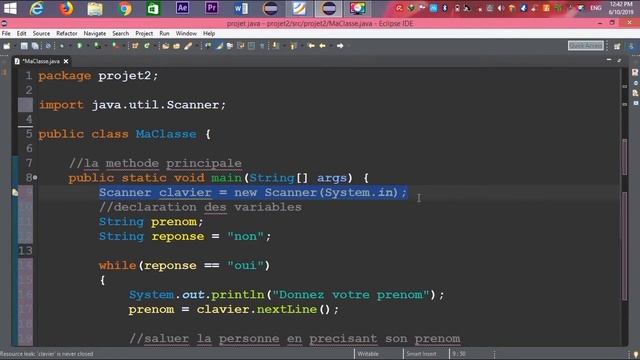
Task: Click the 'clavier is never closed' status message
Action: (x=47, y=354)
